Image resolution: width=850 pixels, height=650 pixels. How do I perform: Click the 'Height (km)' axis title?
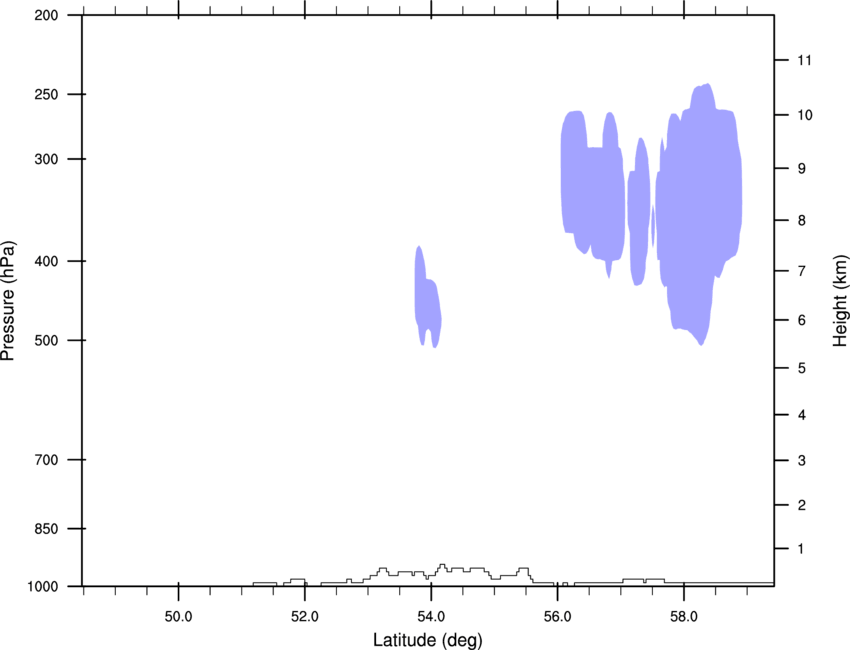click(x=840, y=301)
